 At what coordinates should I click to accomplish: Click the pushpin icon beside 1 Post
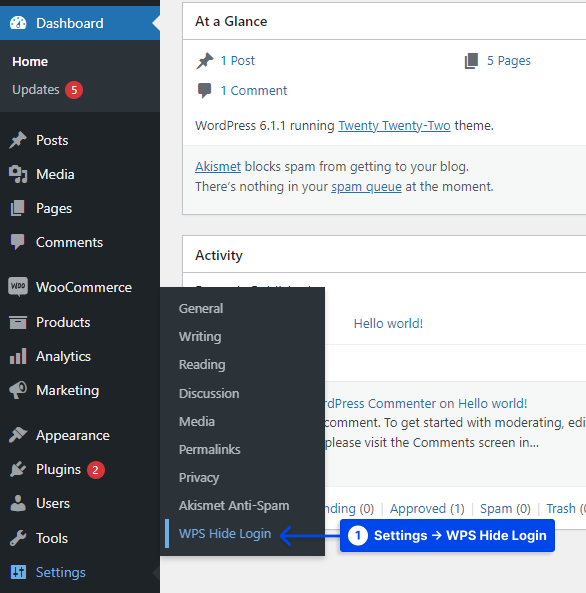coord(205,61)
